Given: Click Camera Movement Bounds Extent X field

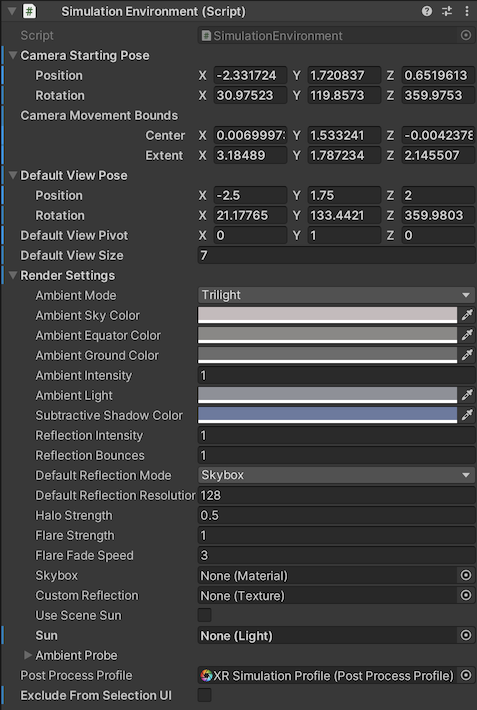Looking at the screenshot, I should point(250,155).
